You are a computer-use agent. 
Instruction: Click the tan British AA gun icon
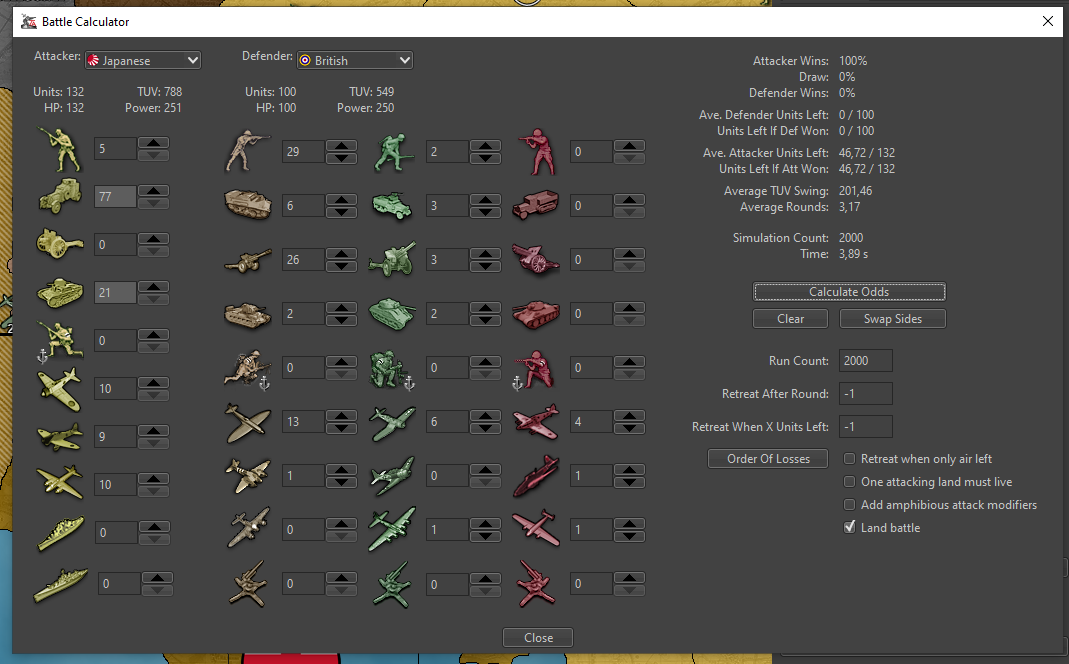pyautogui.click(x=248, y=584)
